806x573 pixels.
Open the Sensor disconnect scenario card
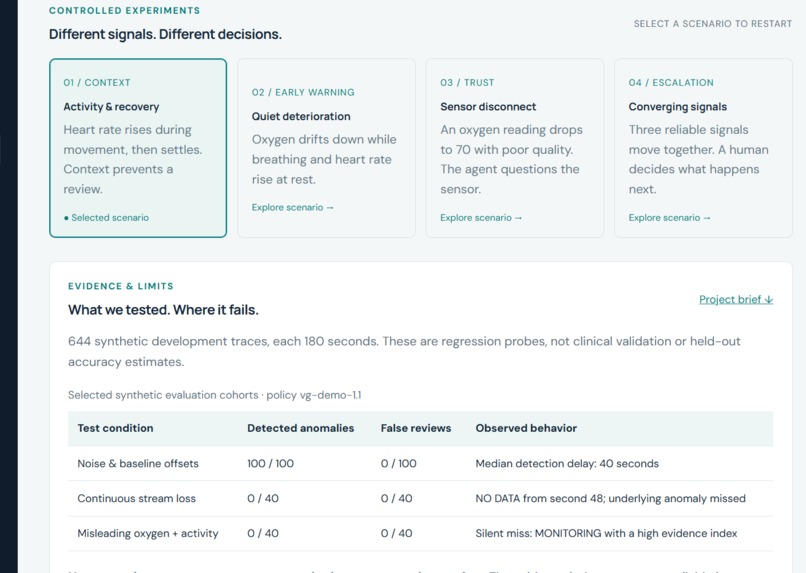click(515, 148)
